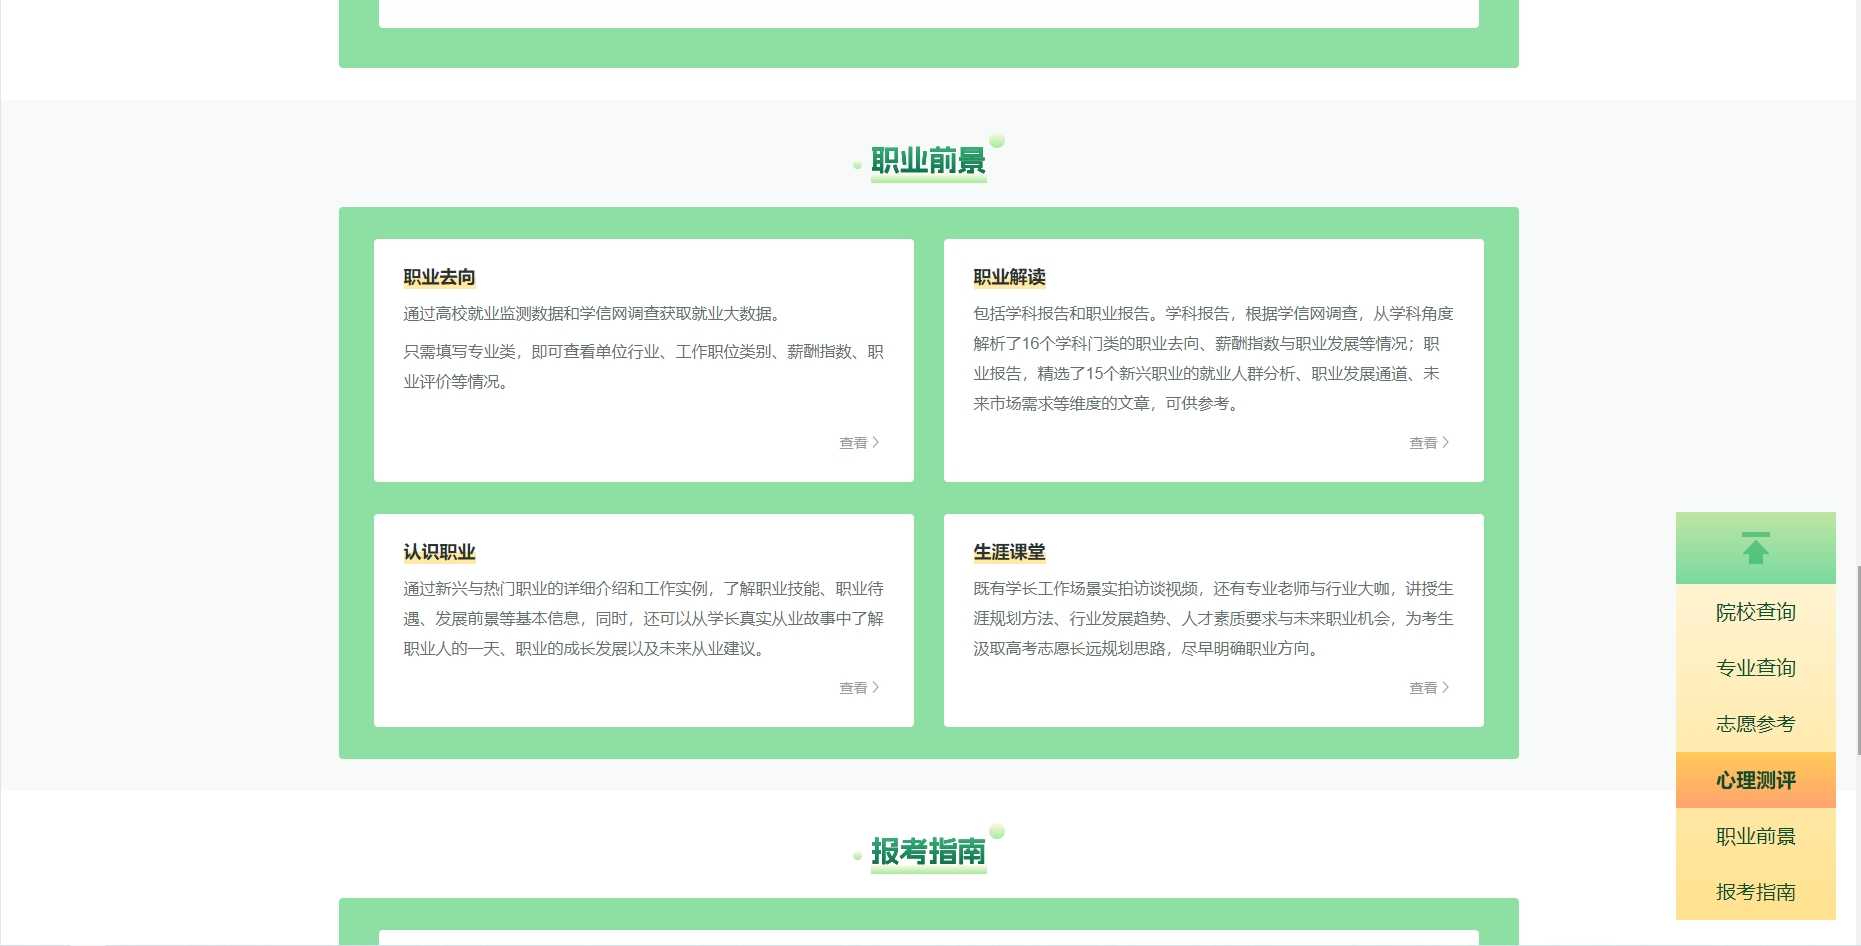The width and height of the screenshot is (1861, 946).
Task: Open 院校查询 in the side navigation
Action: point(1755,612)
